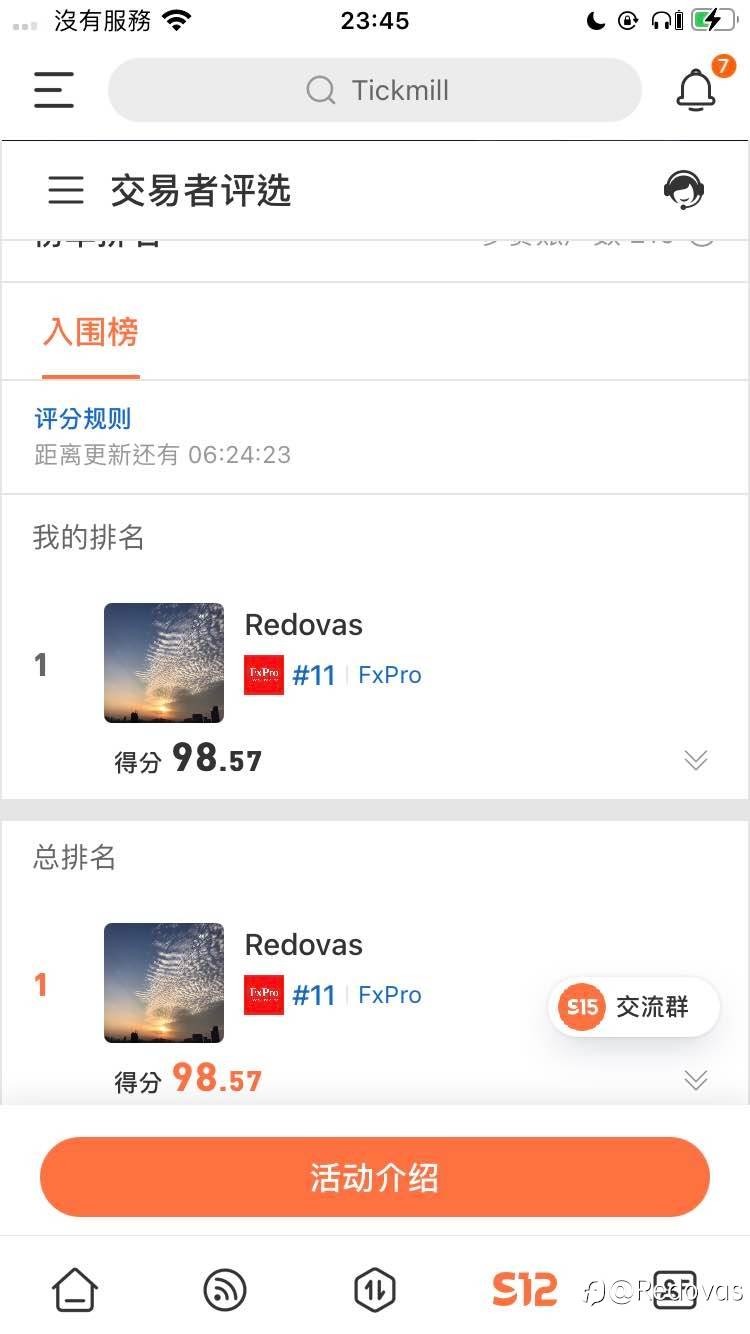Tap the FxPro logo under 我的排名

[x=264, y=675]
